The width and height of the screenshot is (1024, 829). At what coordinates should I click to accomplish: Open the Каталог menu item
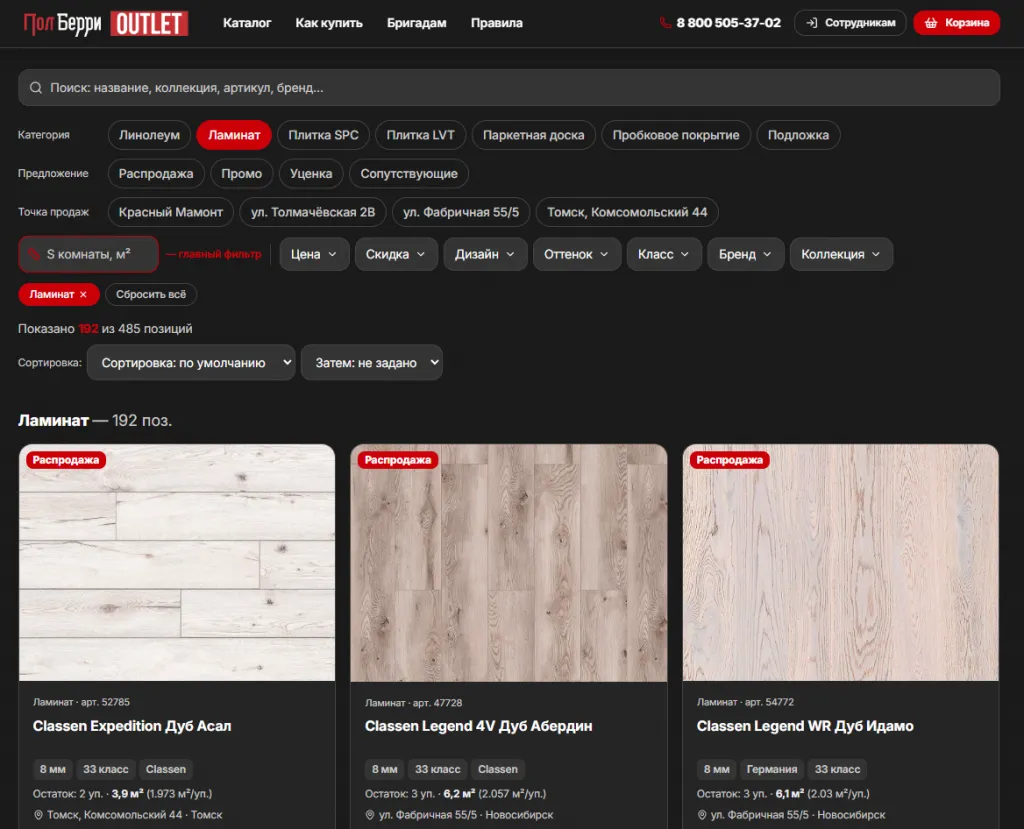pos(247,23)
